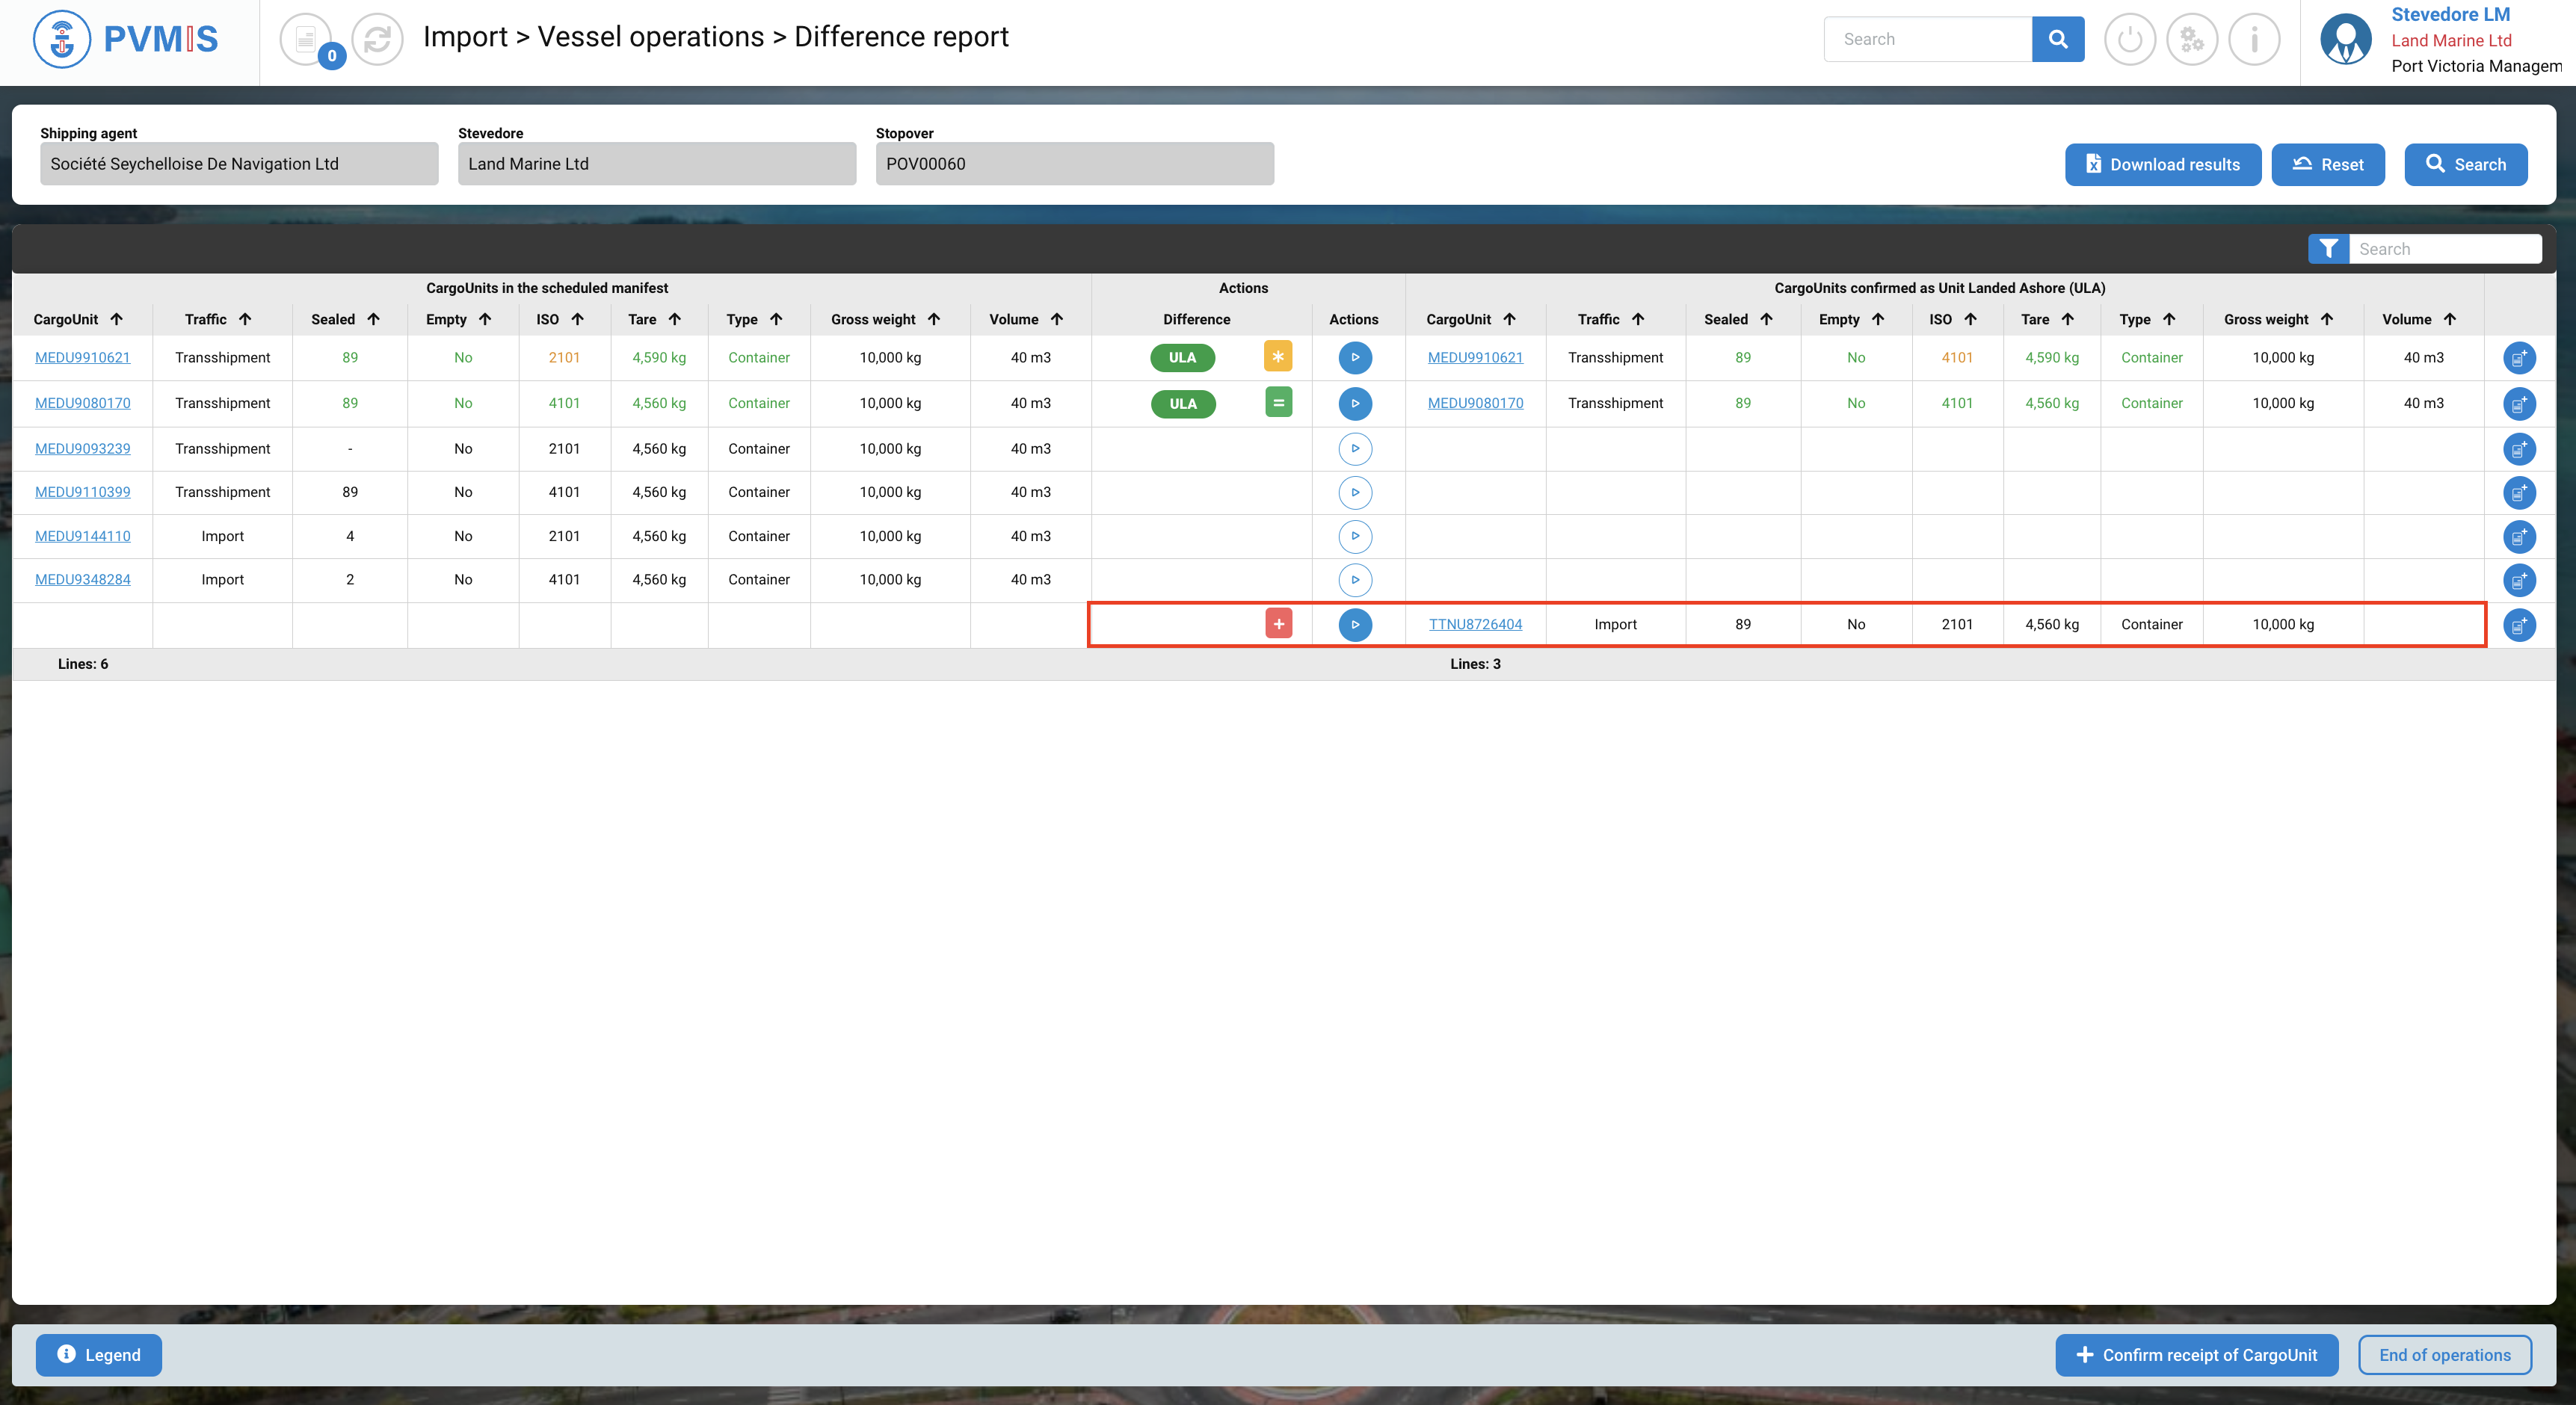2576x1405 pixels.
Task: Click the refresh icon in header
Action: 377,40
